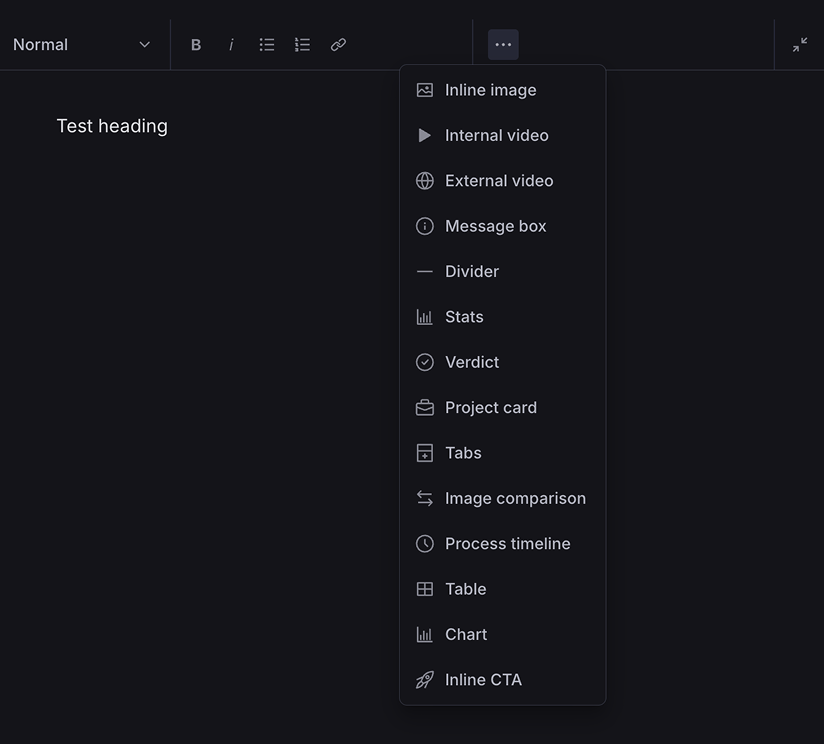This screenshot has height=744, width=824.
Task: Choose Inline image from the menu
Action: pyautogui.click(x=502, y=90)
